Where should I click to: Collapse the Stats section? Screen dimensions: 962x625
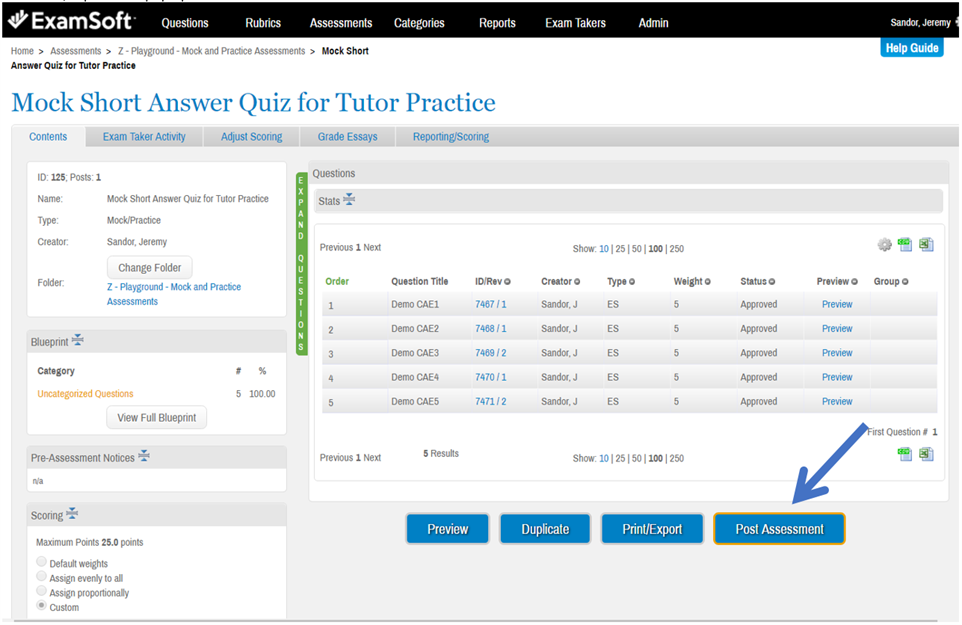click(x=349, y=200)
